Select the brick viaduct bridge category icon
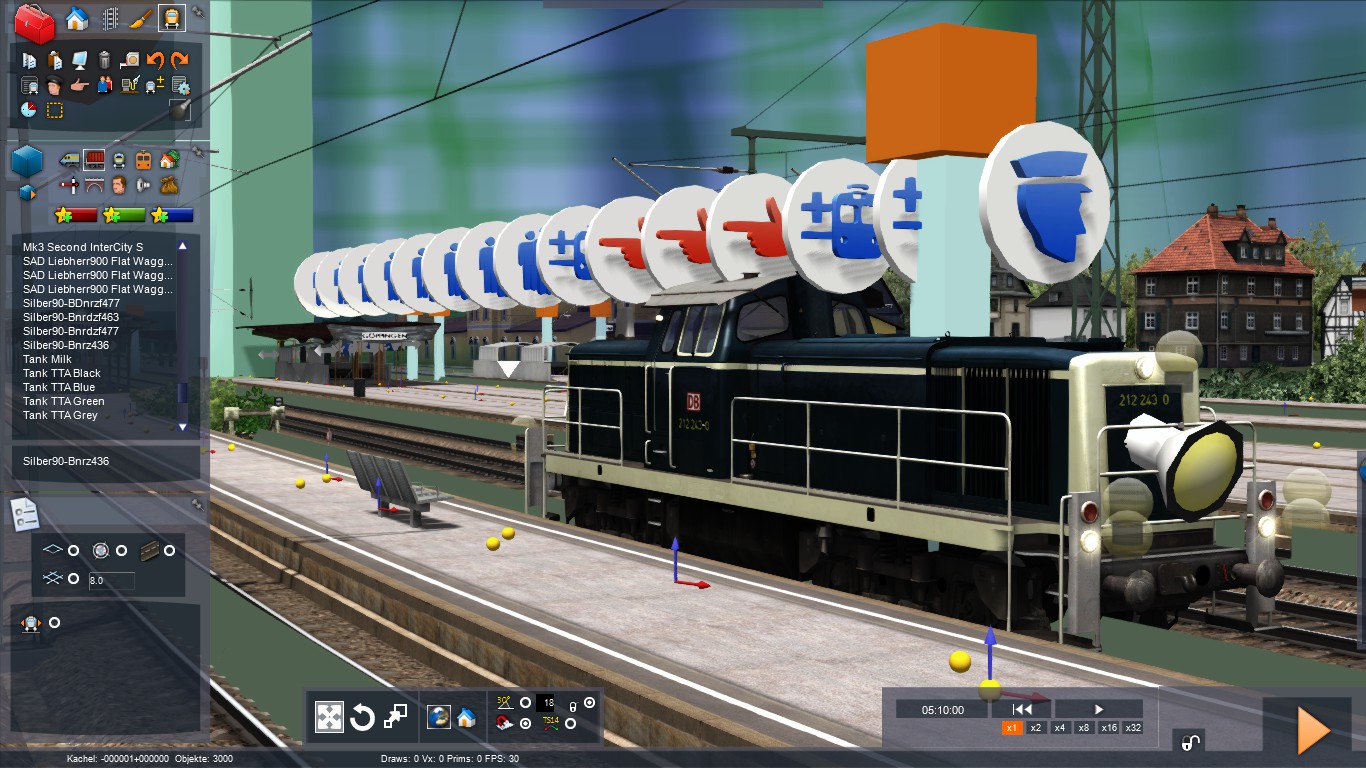Screen dimensions: 1366x768 (94, 184)
